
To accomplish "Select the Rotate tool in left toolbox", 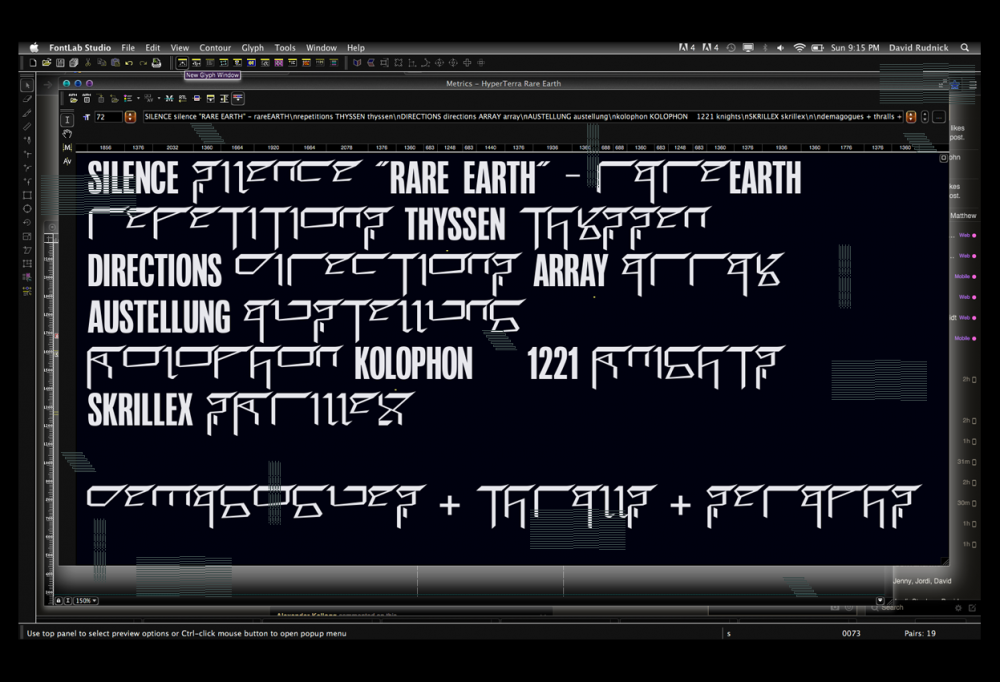I will (27, 223).
